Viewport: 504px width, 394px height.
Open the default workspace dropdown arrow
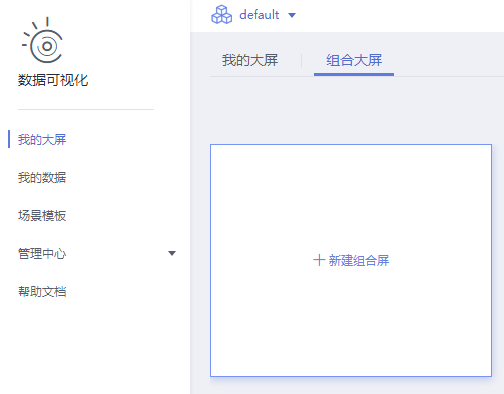pos(292,15)
